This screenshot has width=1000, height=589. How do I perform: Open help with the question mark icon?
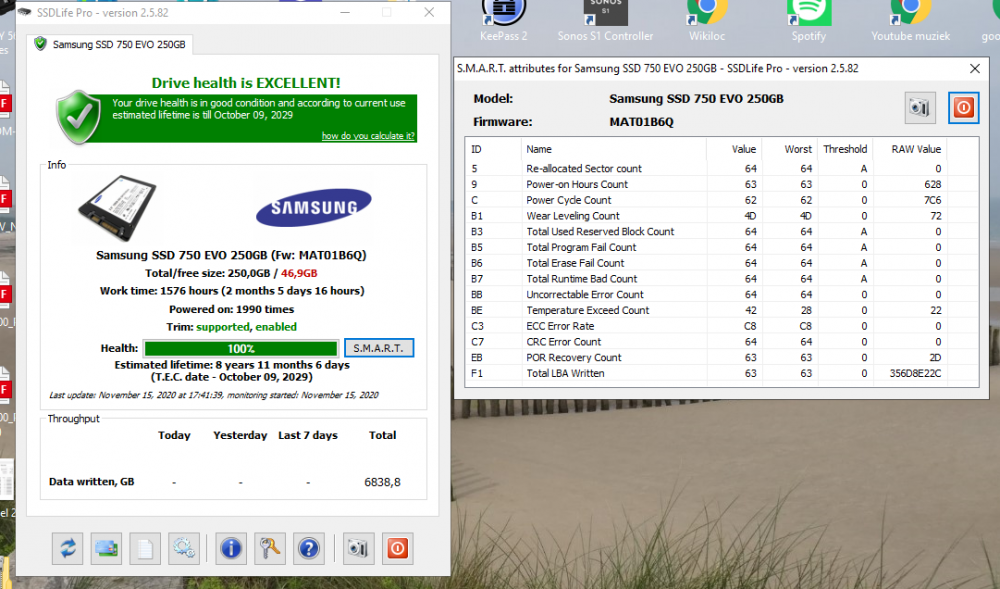(x=309, y=548)
